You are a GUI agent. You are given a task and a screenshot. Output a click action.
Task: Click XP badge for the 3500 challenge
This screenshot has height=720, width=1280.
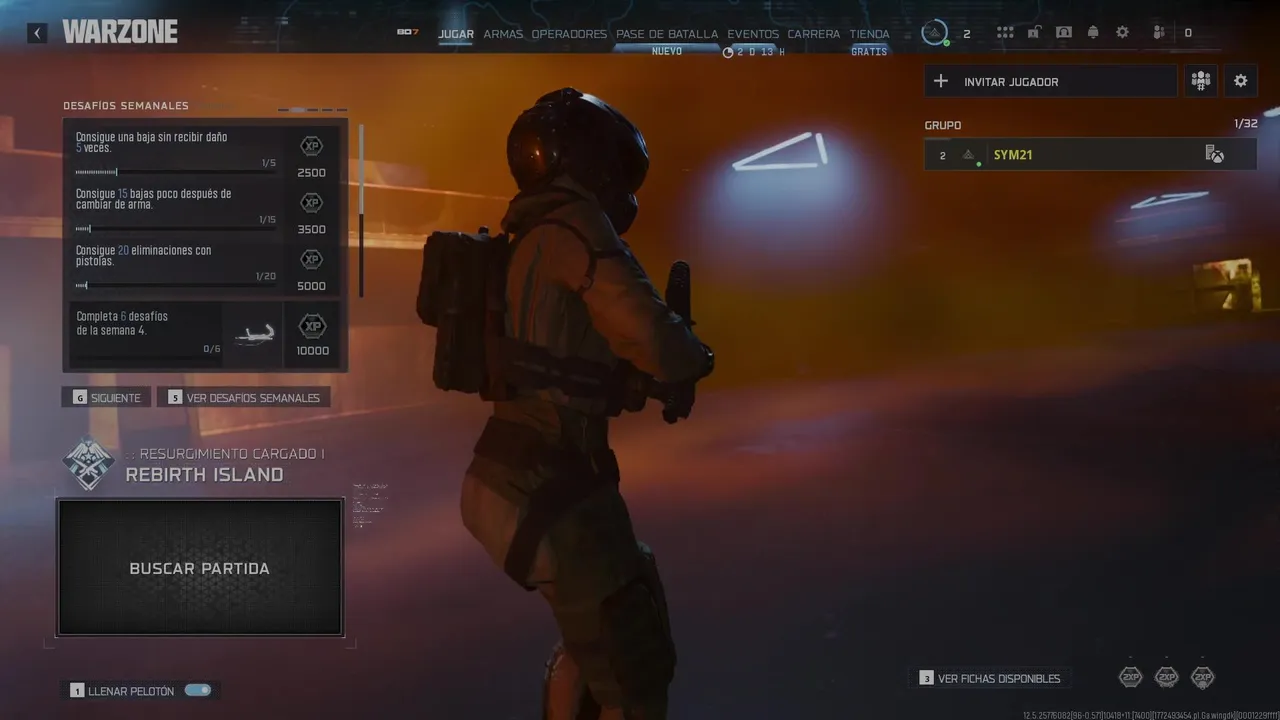click(311, 202)
